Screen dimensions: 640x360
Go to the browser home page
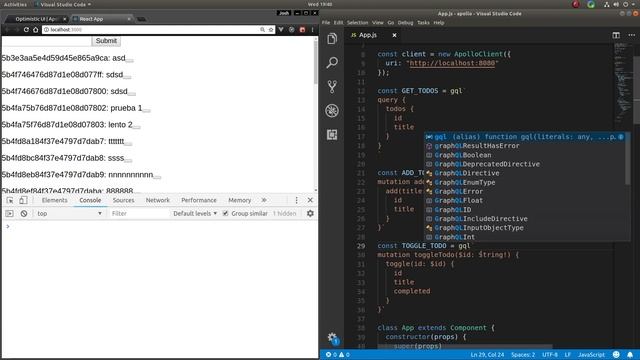tap(36, 30)
